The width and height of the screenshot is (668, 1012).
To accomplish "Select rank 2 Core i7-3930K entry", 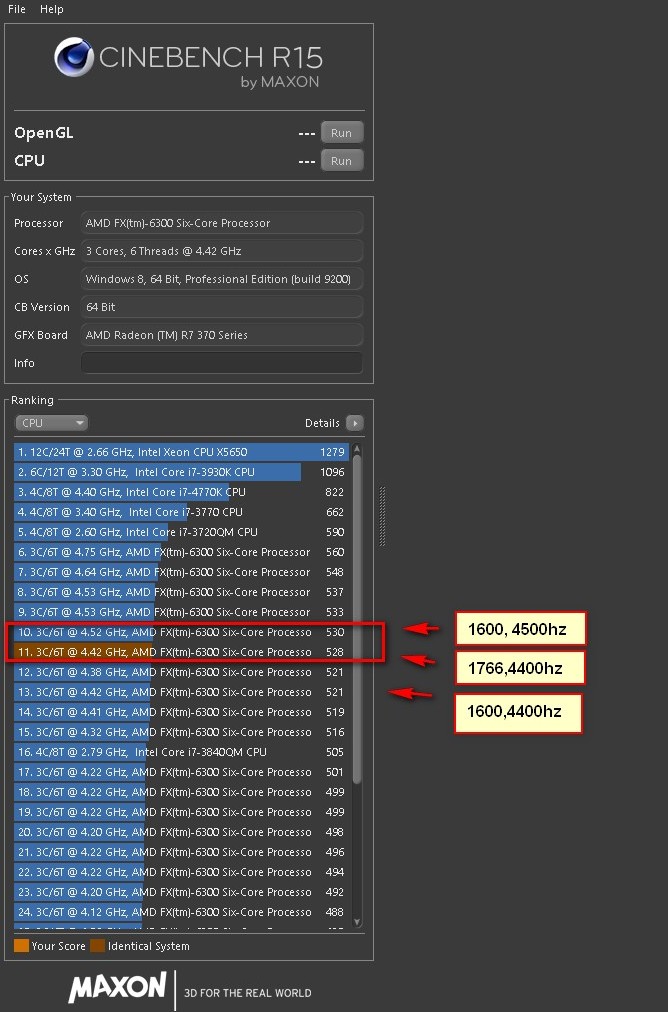I will (x=181, y=472).
